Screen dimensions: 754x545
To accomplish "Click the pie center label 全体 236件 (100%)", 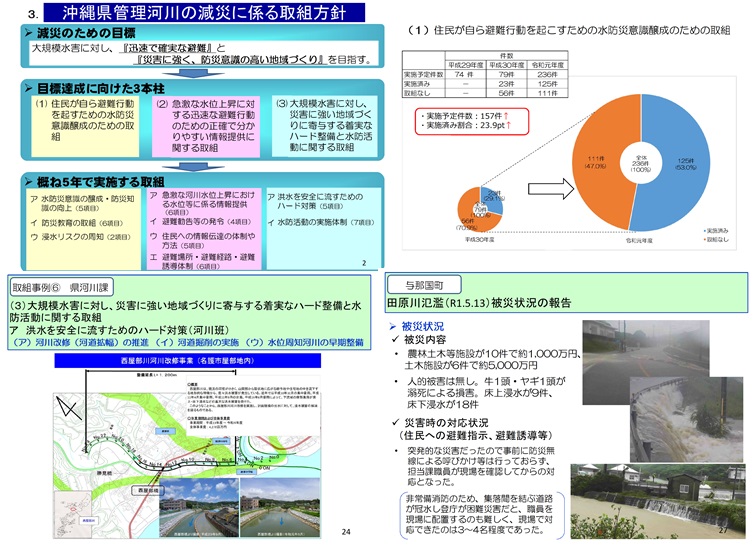I will (641, 164).
